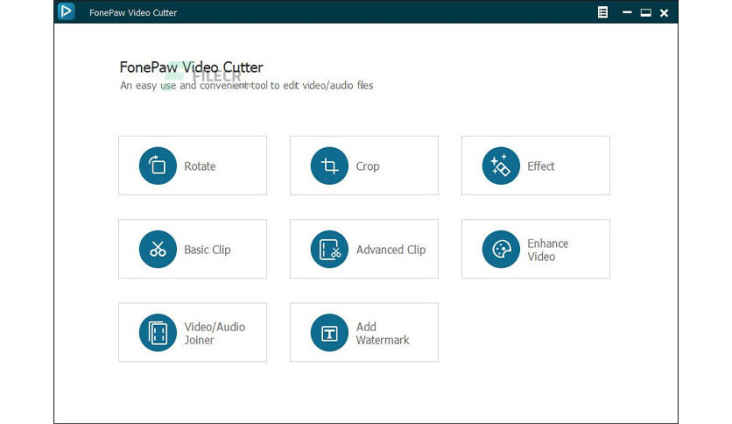Select the Video/Audio Joiner icon
The width and height of the screenshot is (732, 424).
[x=157, y=333]
